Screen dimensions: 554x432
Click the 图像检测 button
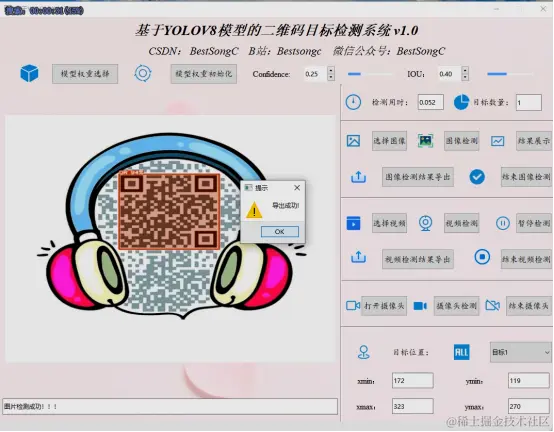pos(461,141)
